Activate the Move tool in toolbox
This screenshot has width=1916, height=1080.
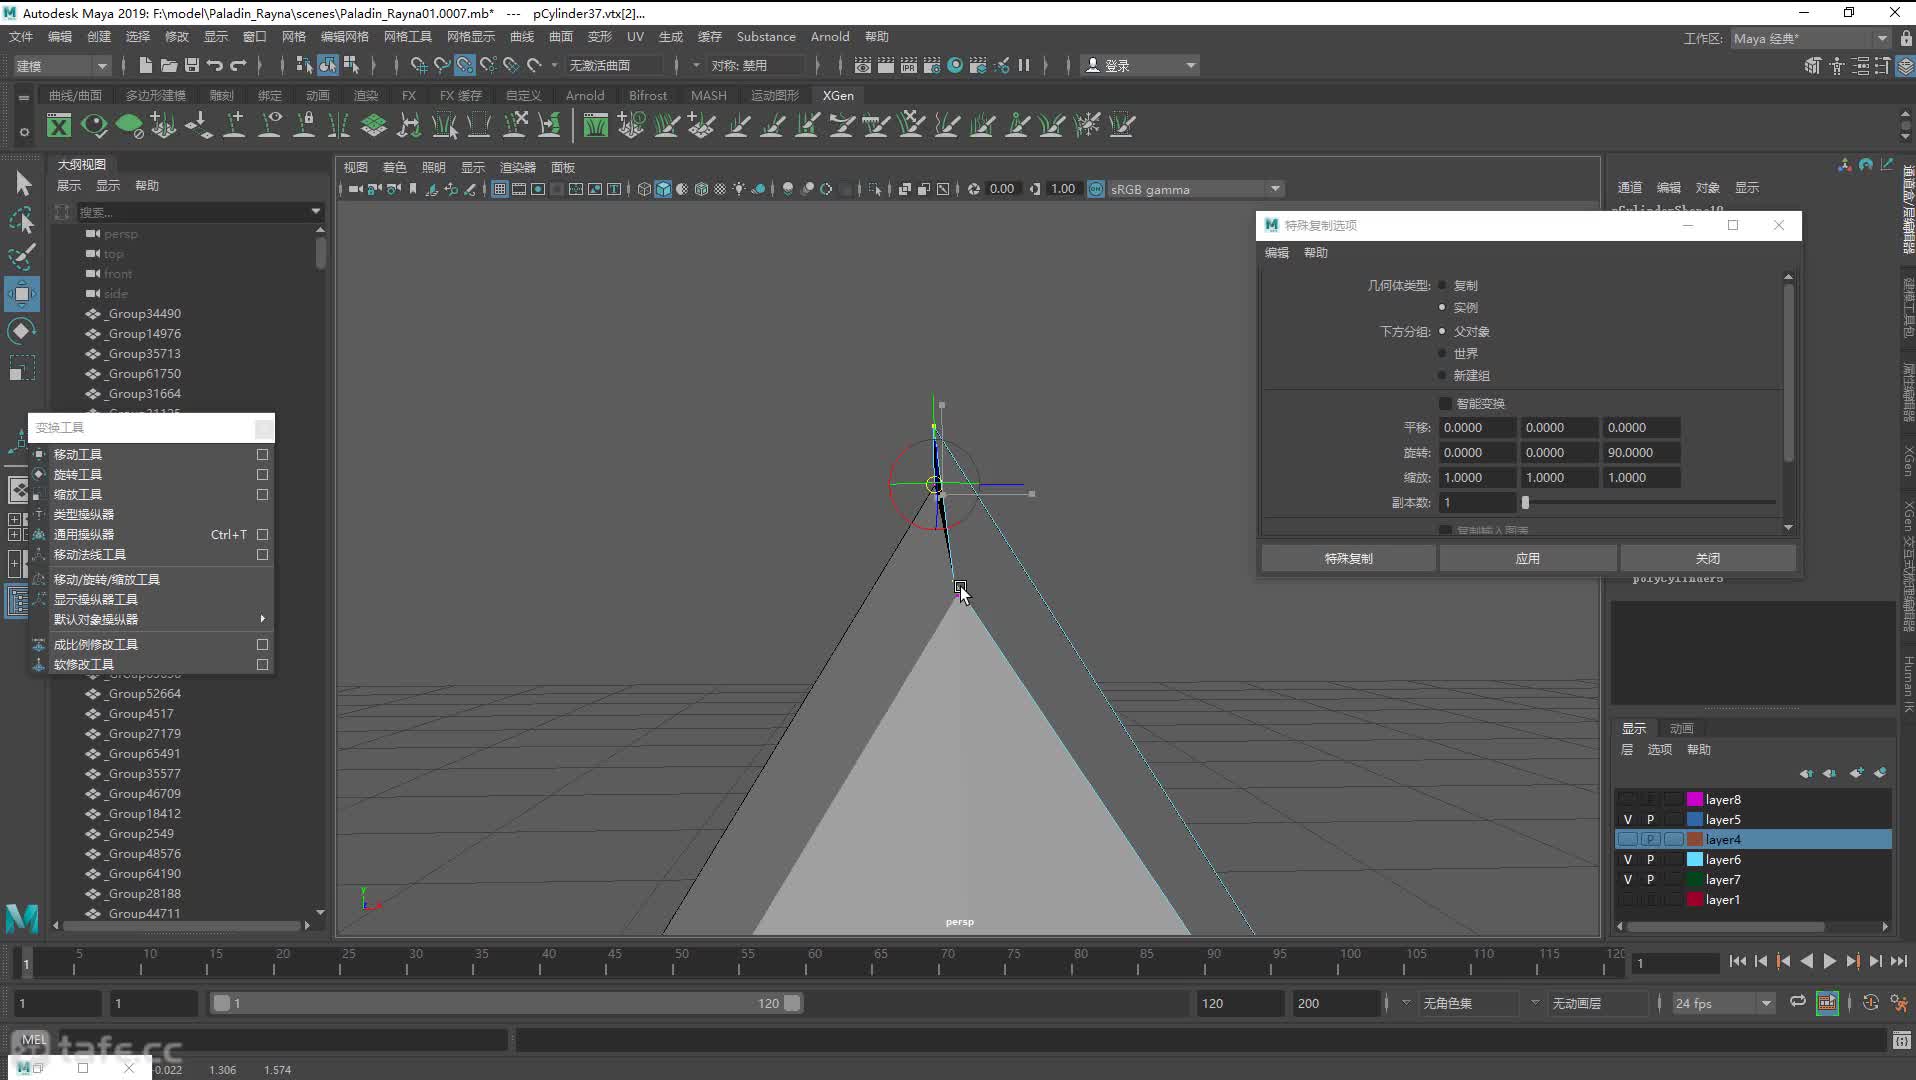click(x=22, y=294)
